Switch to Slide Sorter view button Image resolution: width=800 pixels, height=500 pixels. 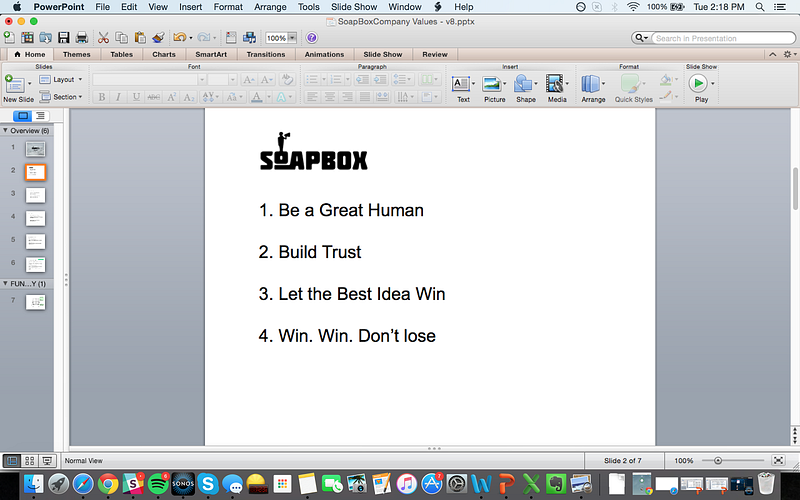pos(30,461)
